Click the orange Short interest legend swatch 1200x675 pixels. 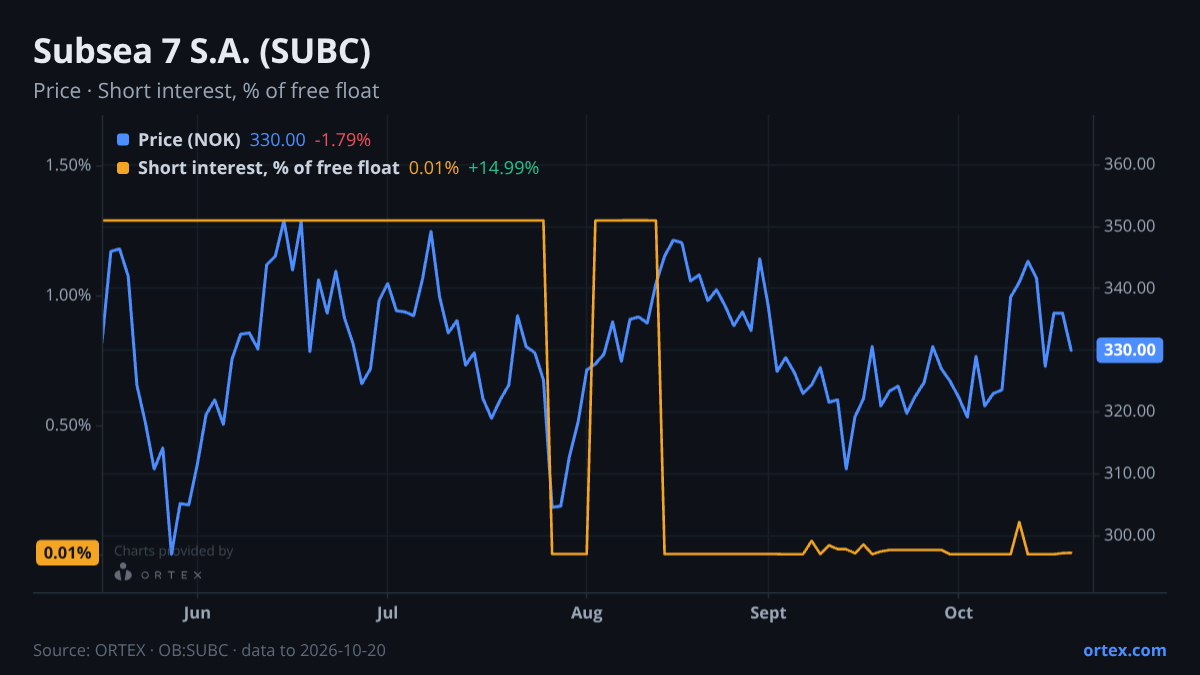click(123, 168)
